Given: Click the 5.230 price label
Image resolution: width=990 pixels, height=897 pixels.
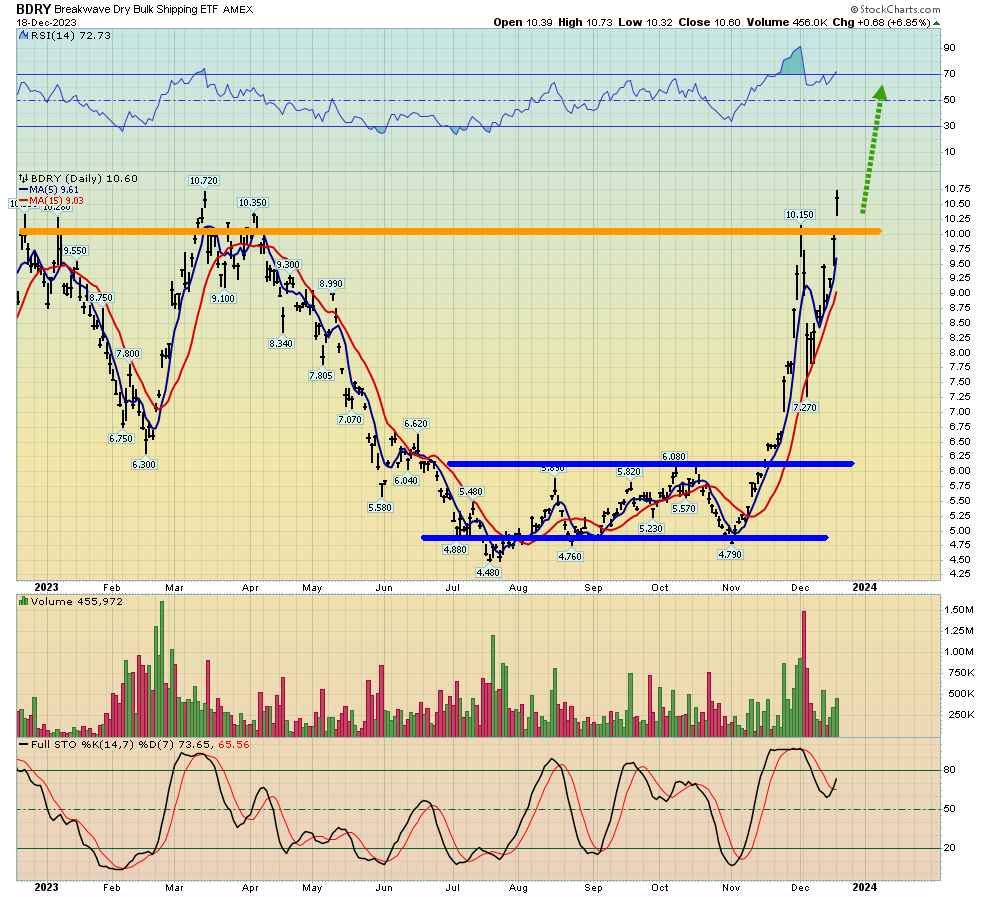Looking at the screenshot, I should click(651, 529).
